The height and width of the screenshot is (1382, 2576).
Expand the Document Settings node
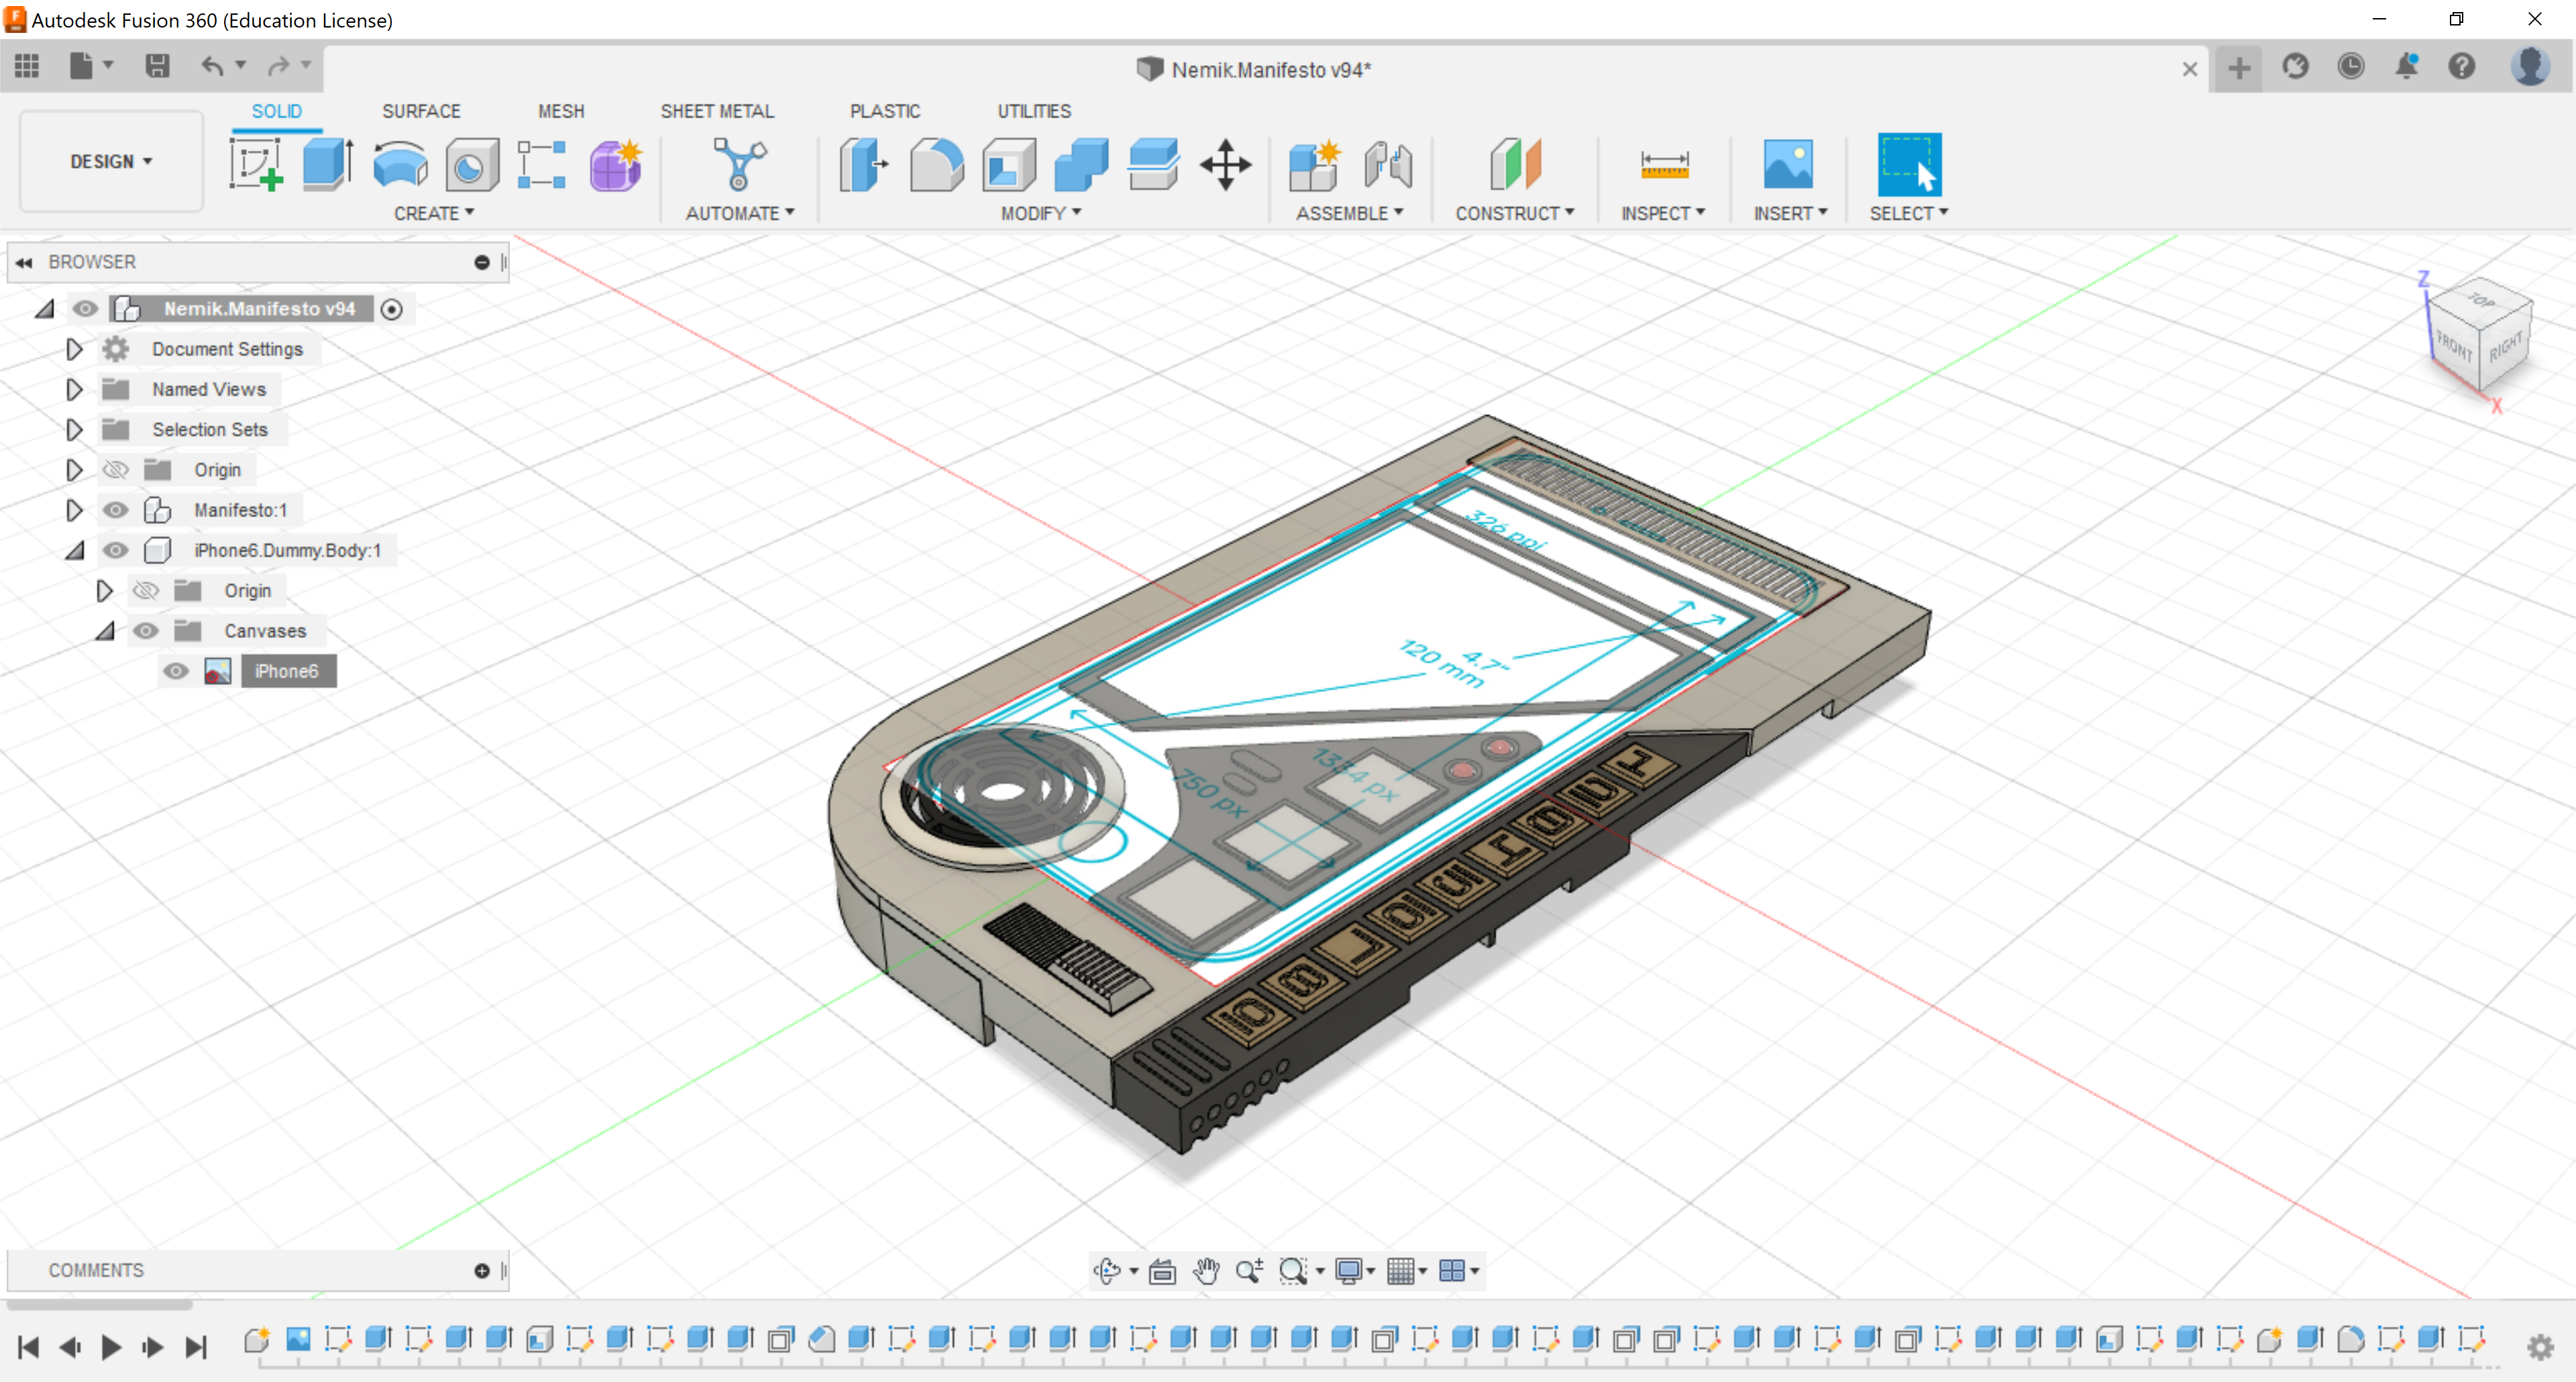[x=74, y=349]
